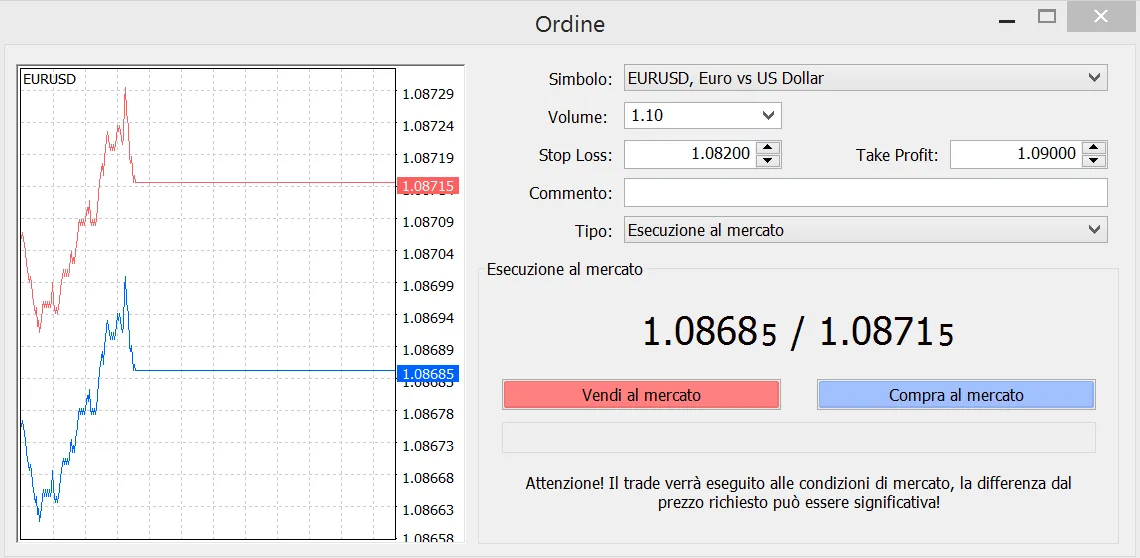Click the chart axis value 1.08694

click(428, 318)
